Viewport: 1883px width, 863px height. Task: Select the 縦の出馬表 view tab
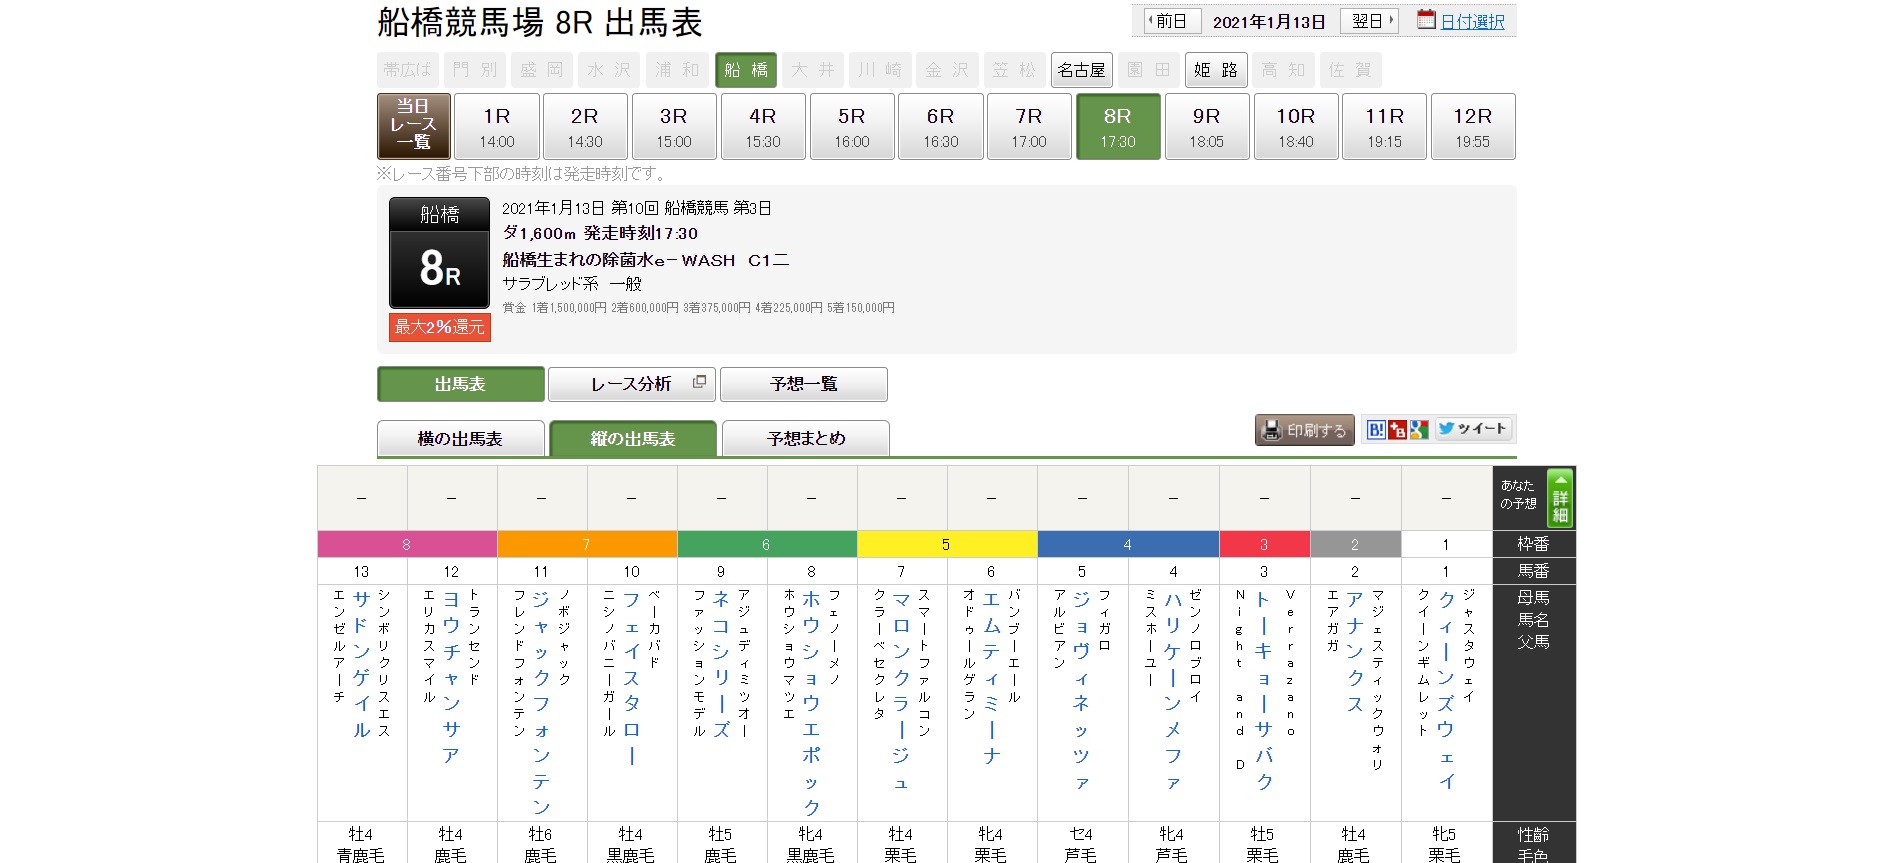click(633, 438)
